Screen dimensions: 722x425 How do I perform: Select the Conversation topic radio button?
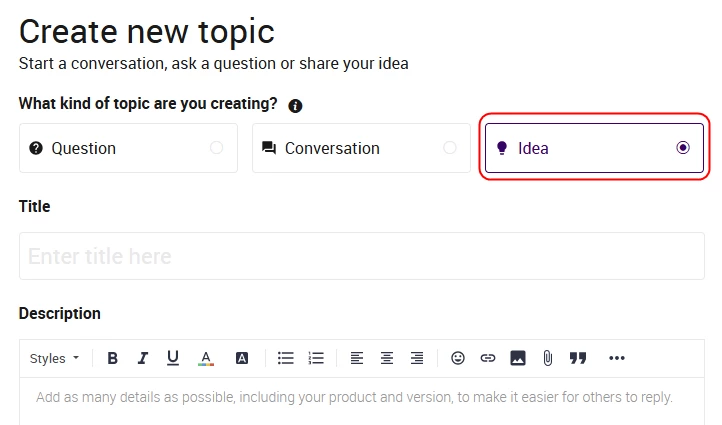pyautogui.click(x=450, y=148)
